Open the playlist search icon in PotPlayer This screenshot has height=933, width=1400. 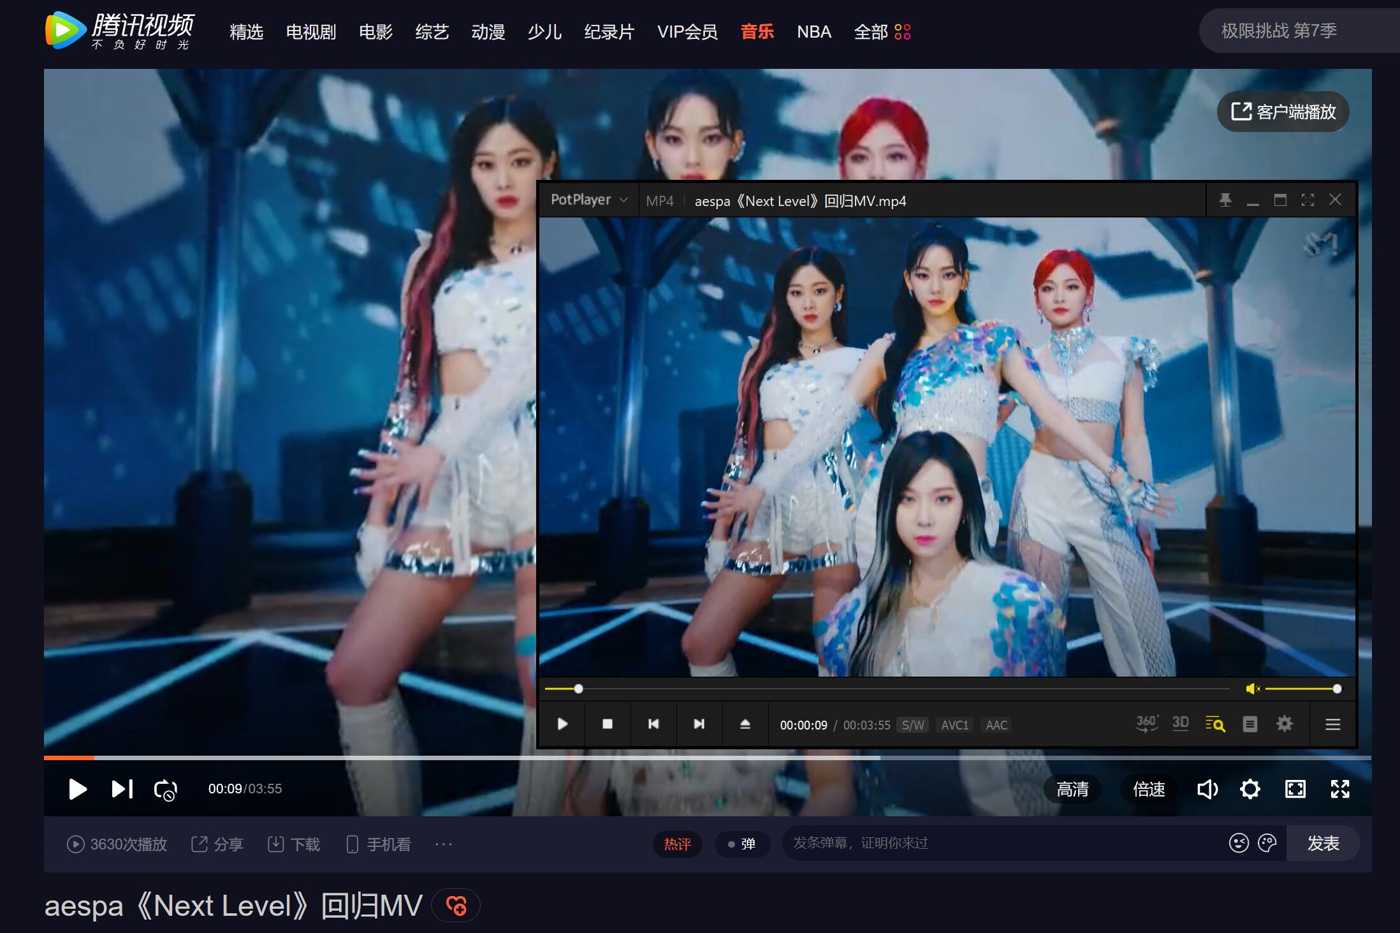coord(1215,724)
